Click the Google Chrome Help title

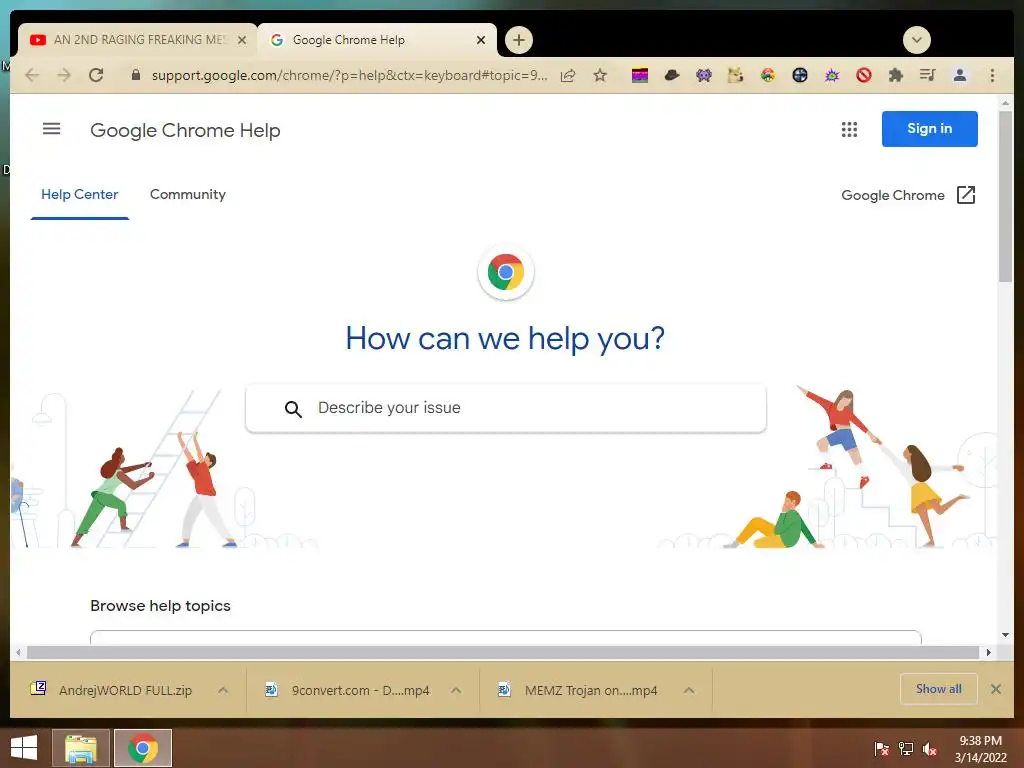185,130
